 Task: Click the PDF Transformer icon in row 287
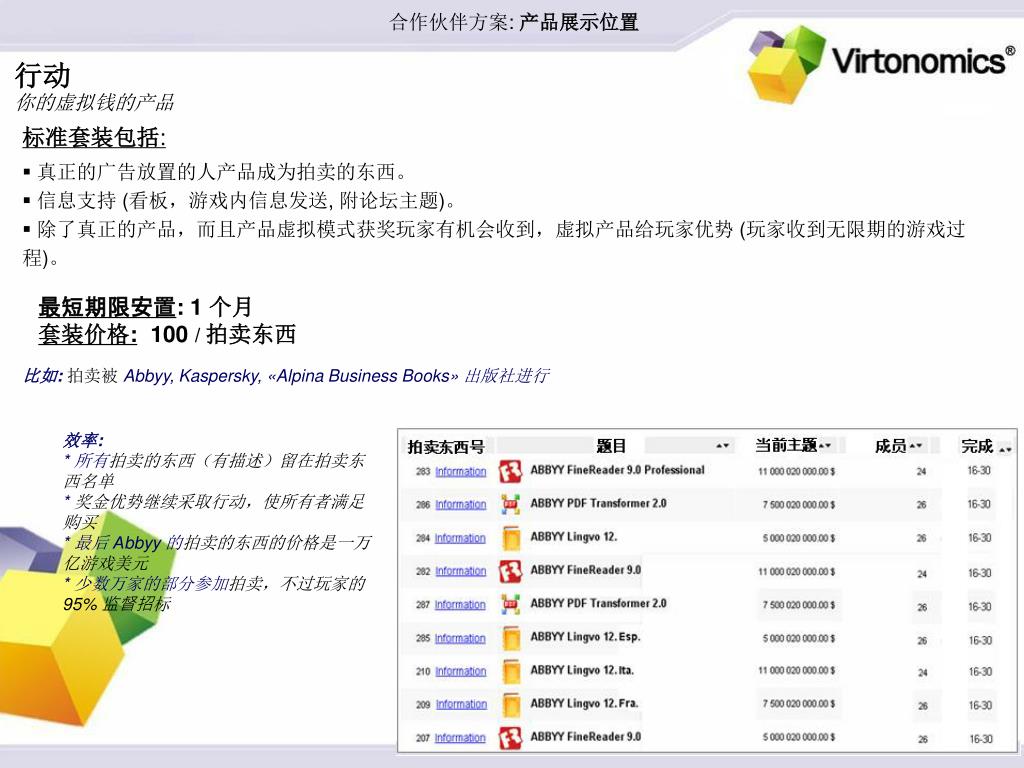(511, 604)
